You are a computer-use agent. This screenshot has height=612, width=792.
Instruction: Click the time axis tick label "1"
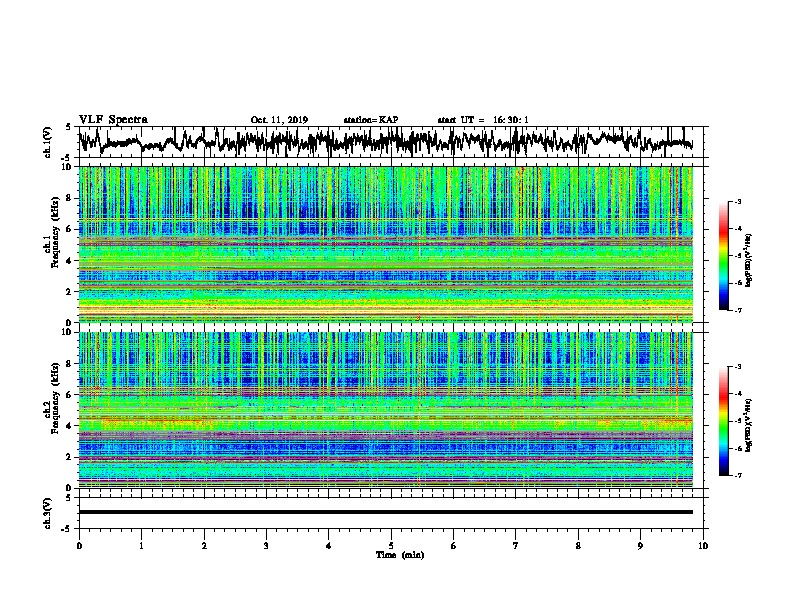[x=141, y=546]
